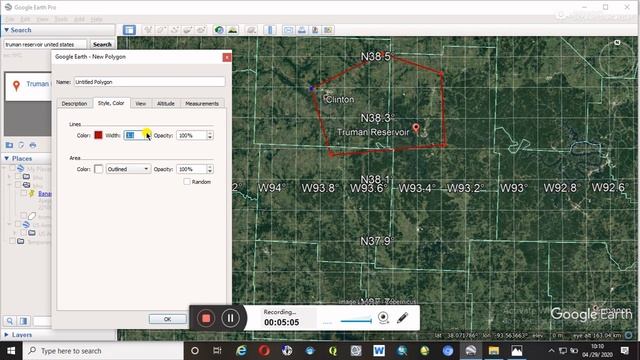Pick the Lines red color swatch
Screen dimensions: 640x360
click(x=98, y=135)
